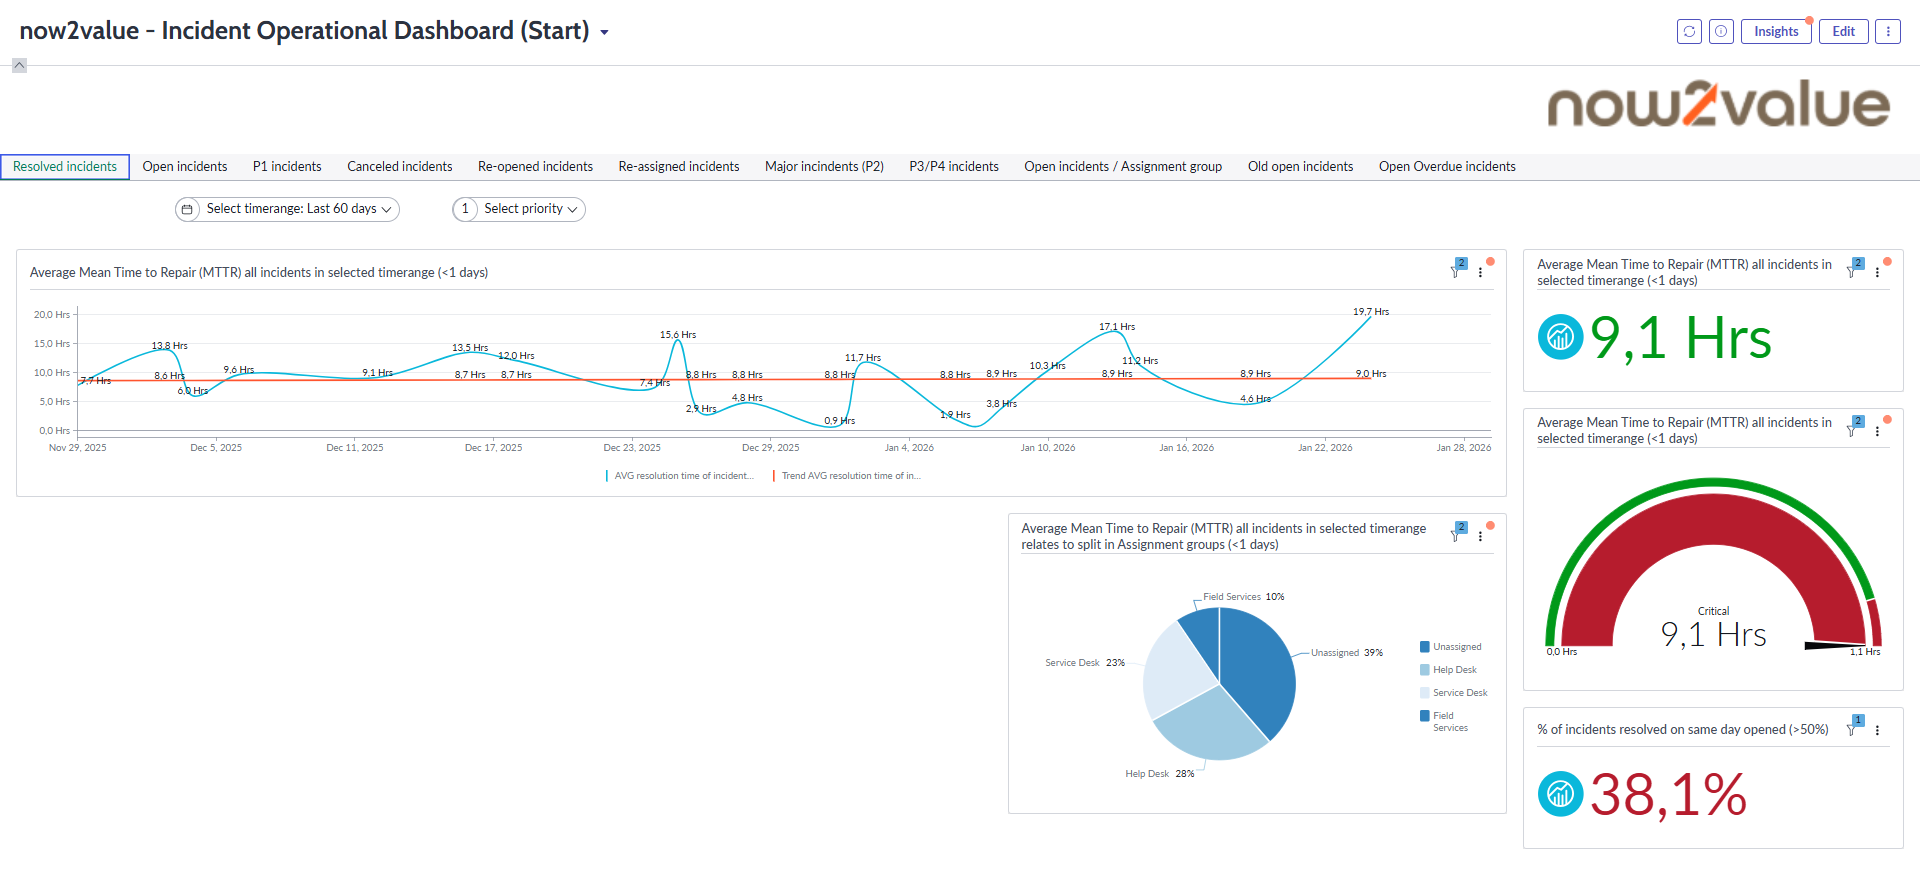Click the analytics icon beside 38,1%
1920x870 pixels.
(1560, 794)
